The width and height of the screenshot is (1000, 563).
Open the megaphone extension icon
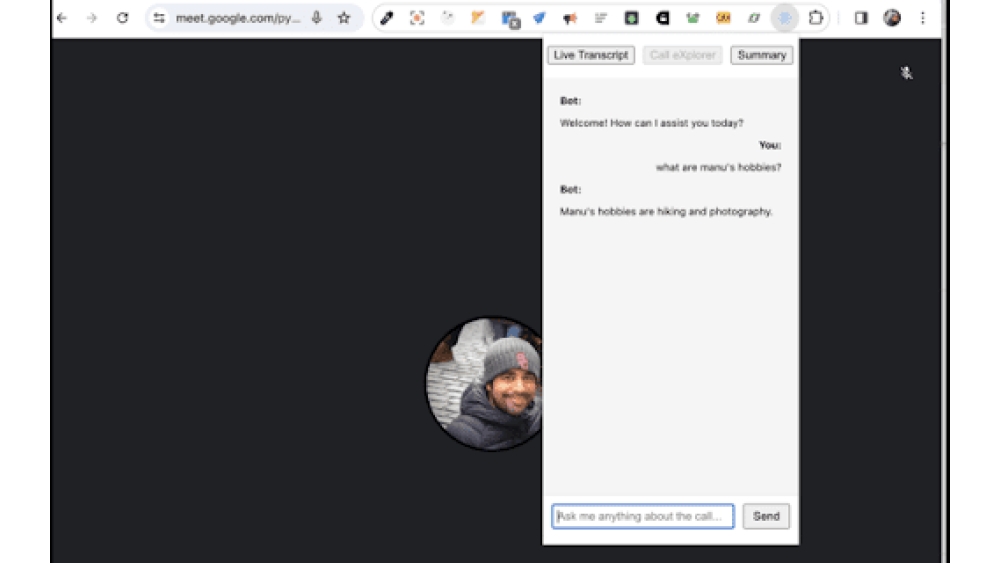point(570,18)
